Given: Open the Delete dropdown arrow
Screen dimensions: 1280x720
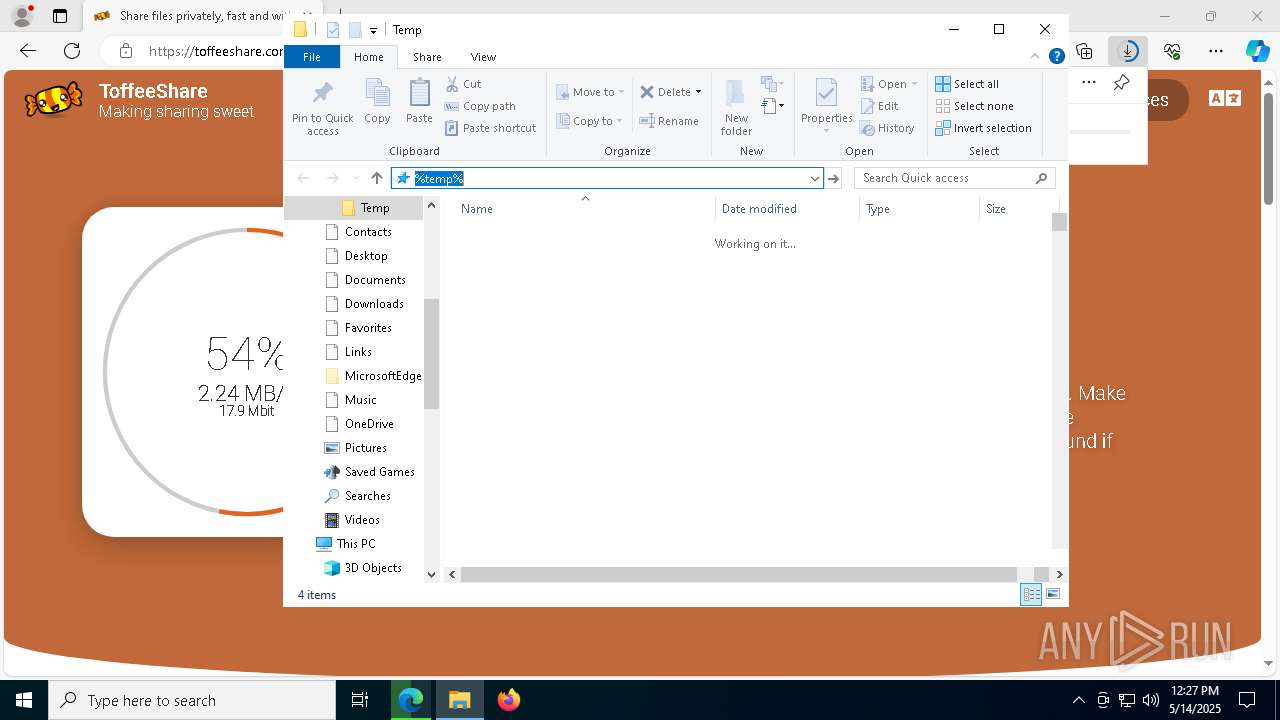Looking at the screenshot, I should pos(698,92).
